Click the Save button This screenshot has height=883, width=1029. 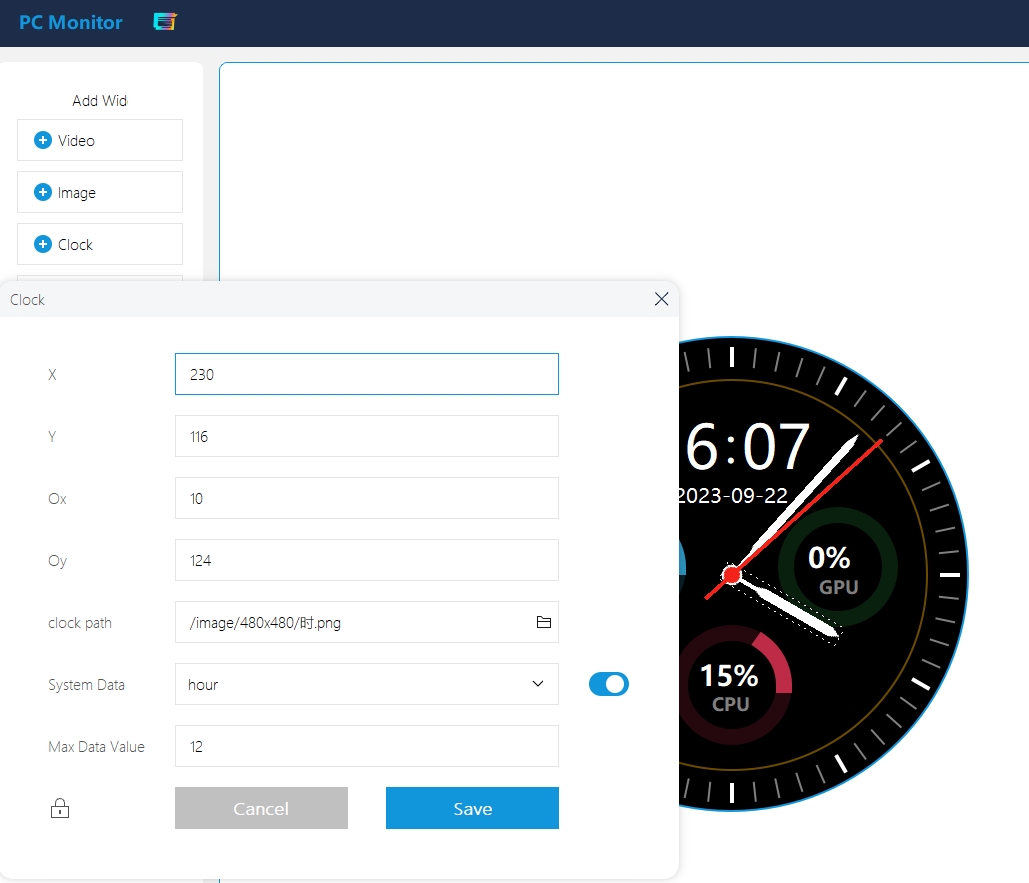click(x=472, y=808)
